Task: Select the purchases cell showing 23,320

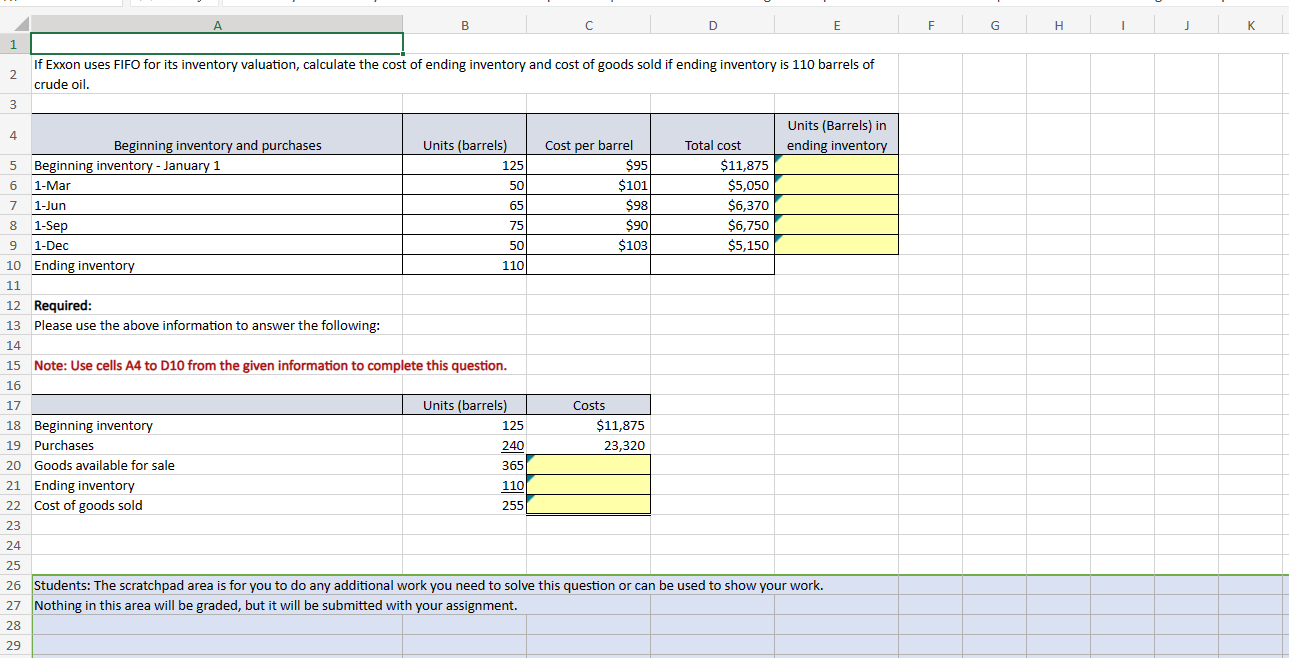Action: pyautogui.click(x=588, y=445)
